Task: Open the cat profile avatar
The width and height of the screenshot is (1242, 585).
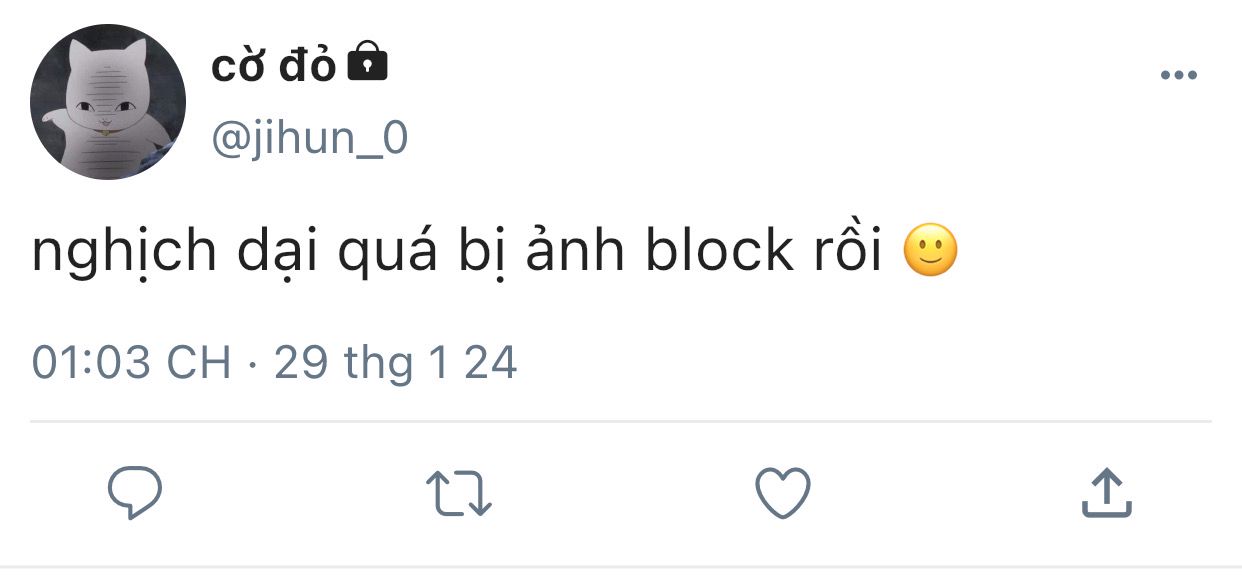Action: (x=108, y=102)
